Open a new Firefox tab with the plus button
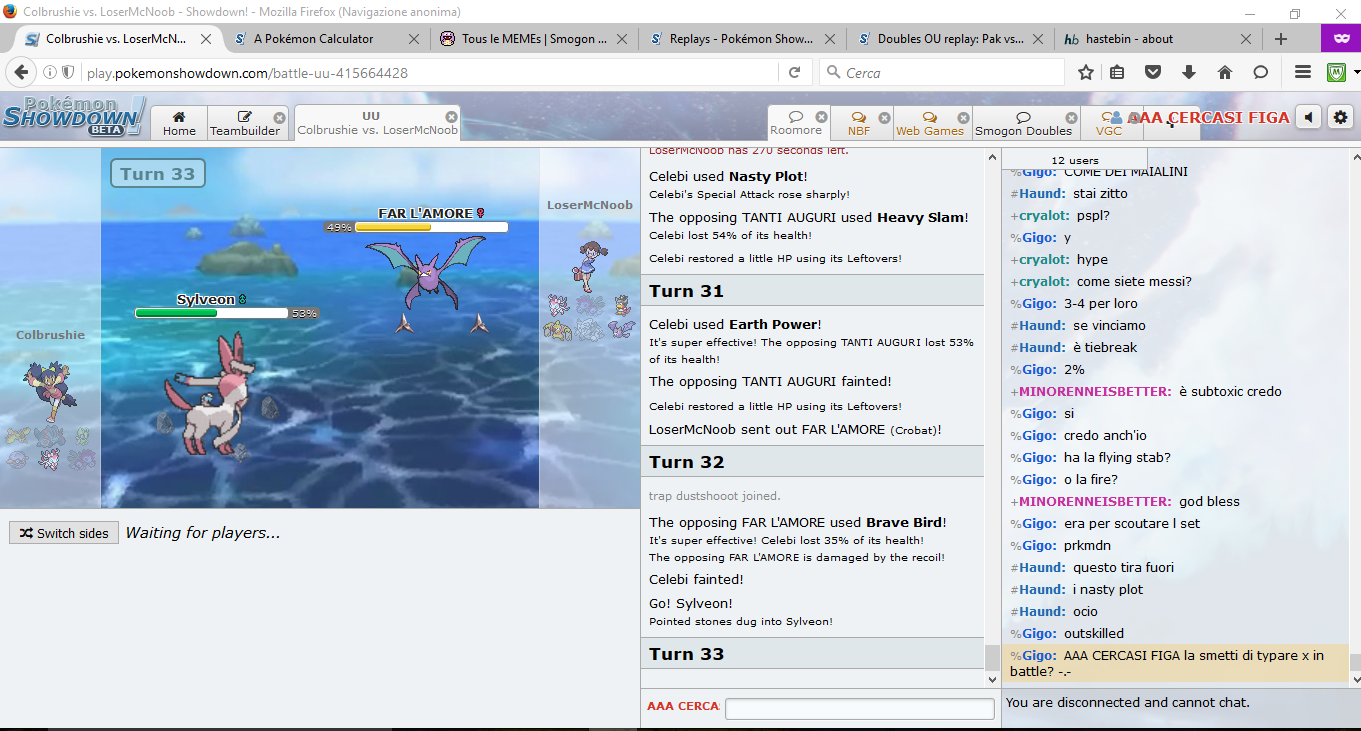1361x731 pixels. 1281,39
